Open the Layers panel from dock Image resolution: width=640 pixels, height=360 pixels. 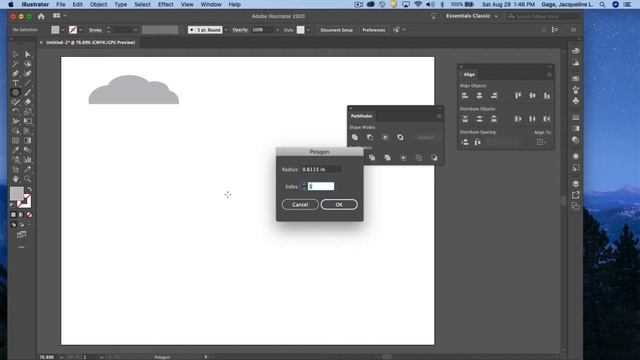[x=576, y=184]
